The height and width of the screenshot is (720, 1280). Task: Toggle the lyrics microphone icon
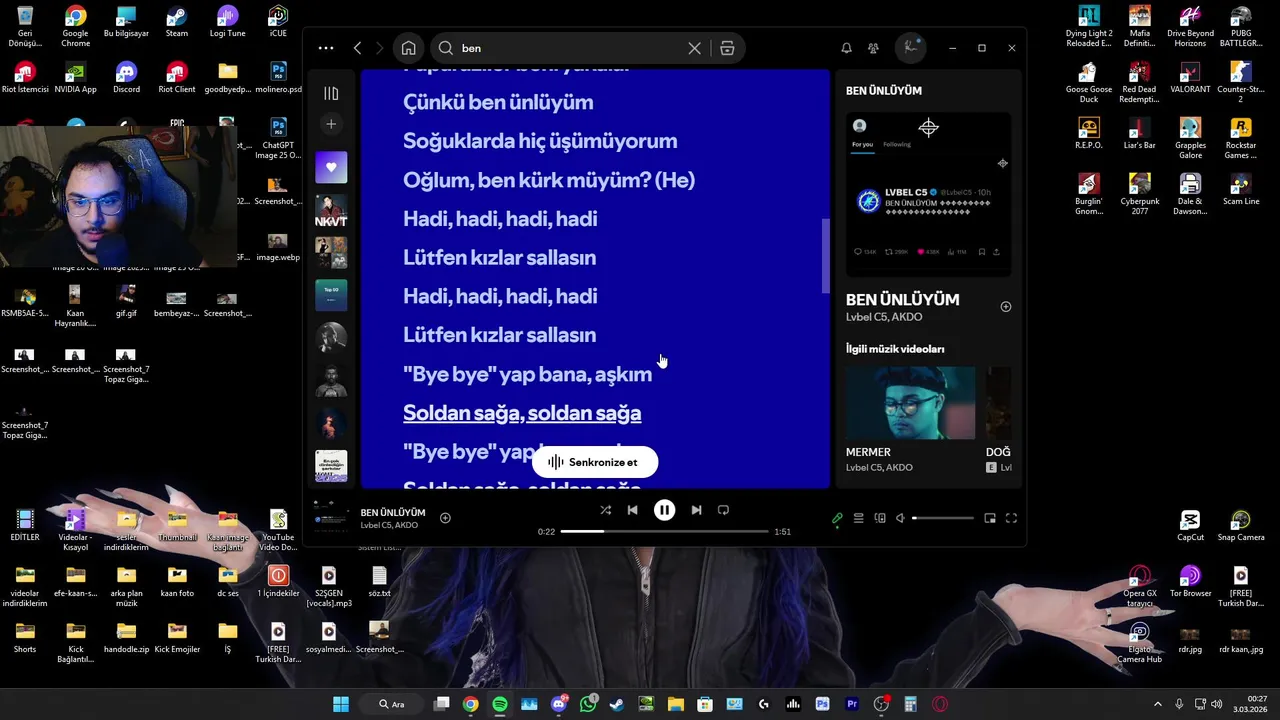[x=837, y=518]
